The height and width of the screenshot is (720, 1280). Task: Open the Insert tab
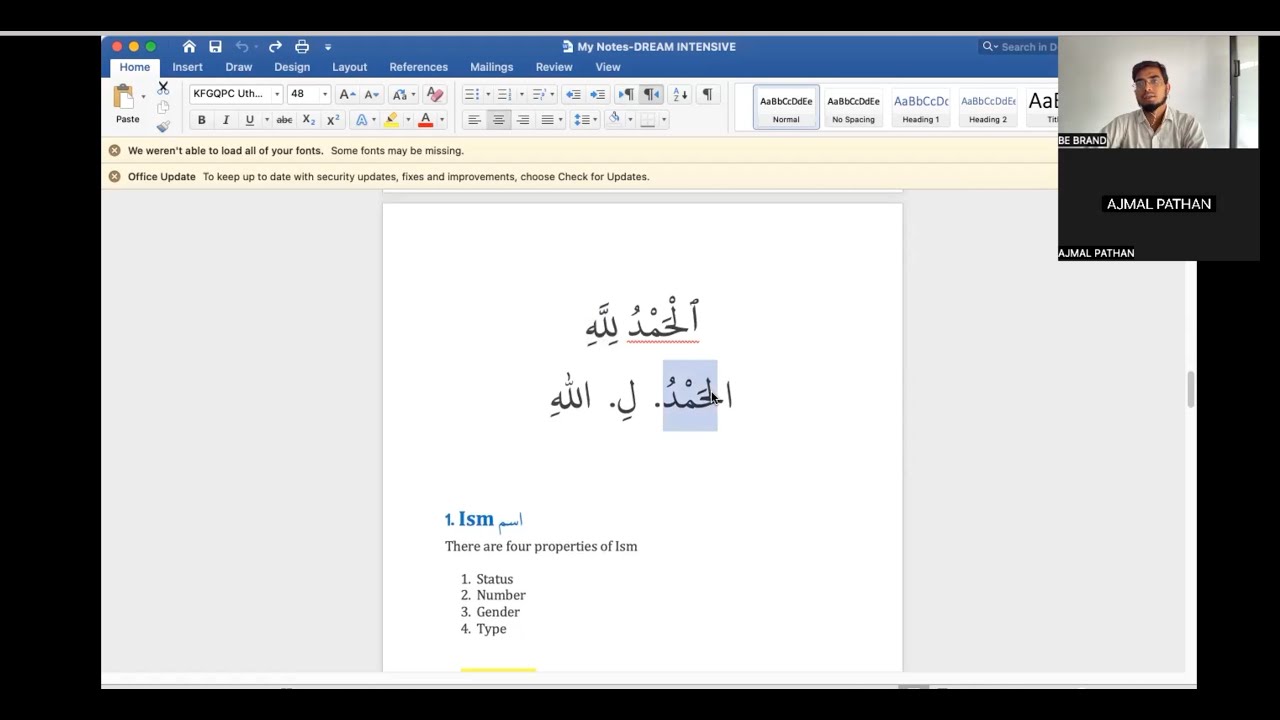tap(187, 67)
